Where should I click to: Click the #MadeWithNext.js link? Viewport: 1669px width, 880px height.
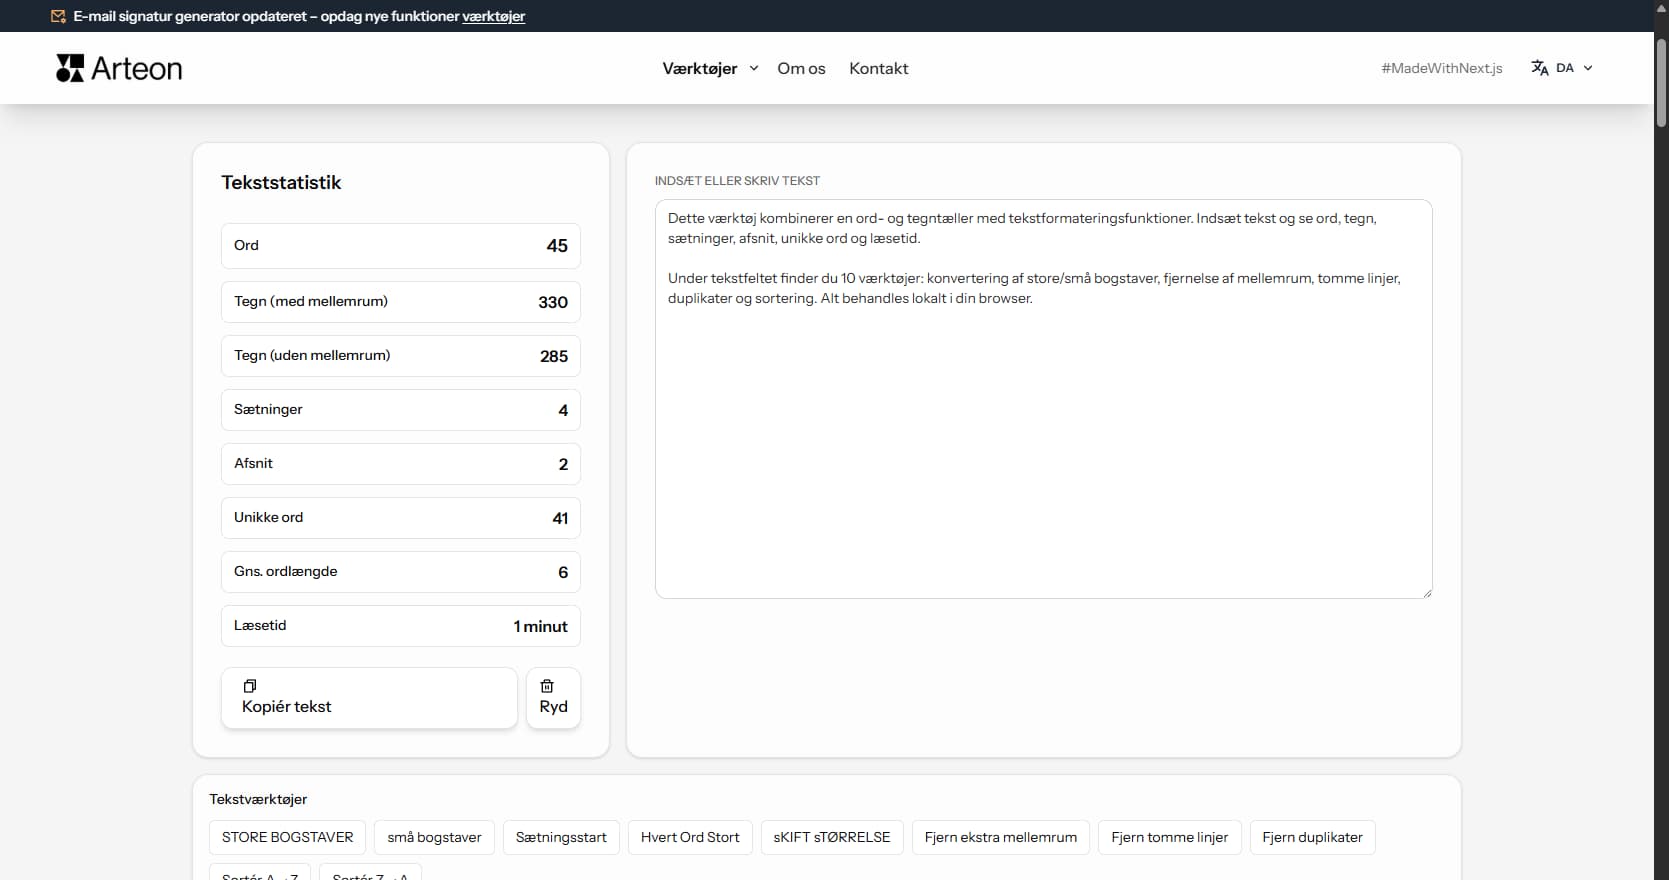coord(1441,68)
